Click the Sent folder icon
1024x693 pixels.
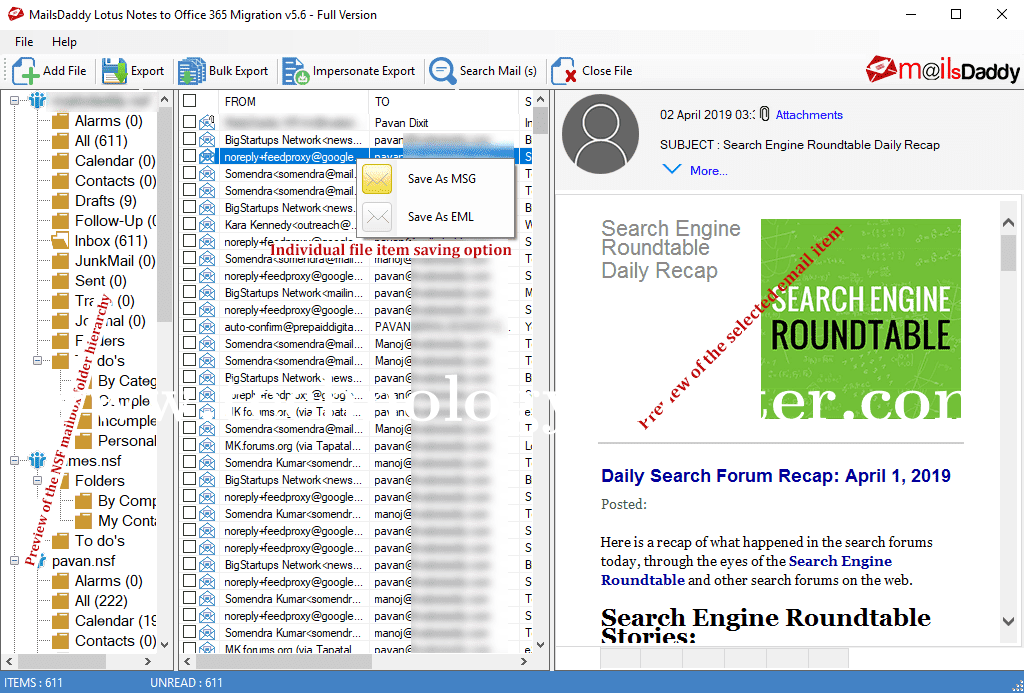[60, 281]
